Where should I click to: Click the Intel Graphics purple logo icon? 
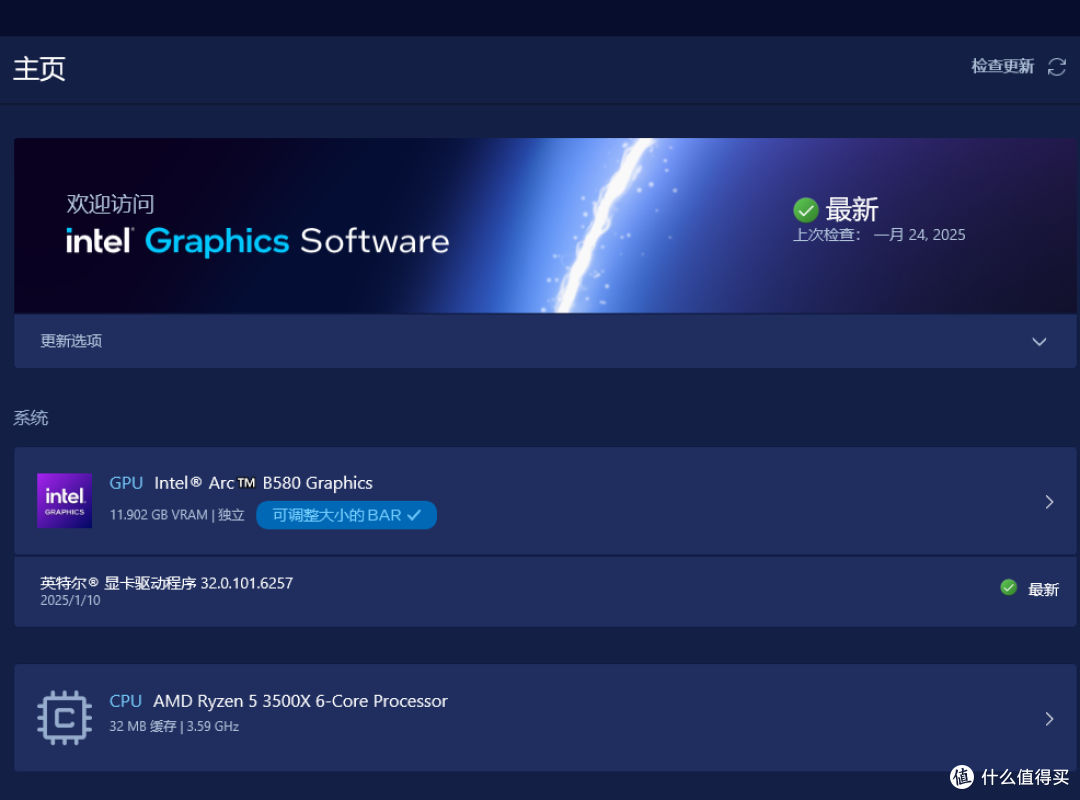65,501
